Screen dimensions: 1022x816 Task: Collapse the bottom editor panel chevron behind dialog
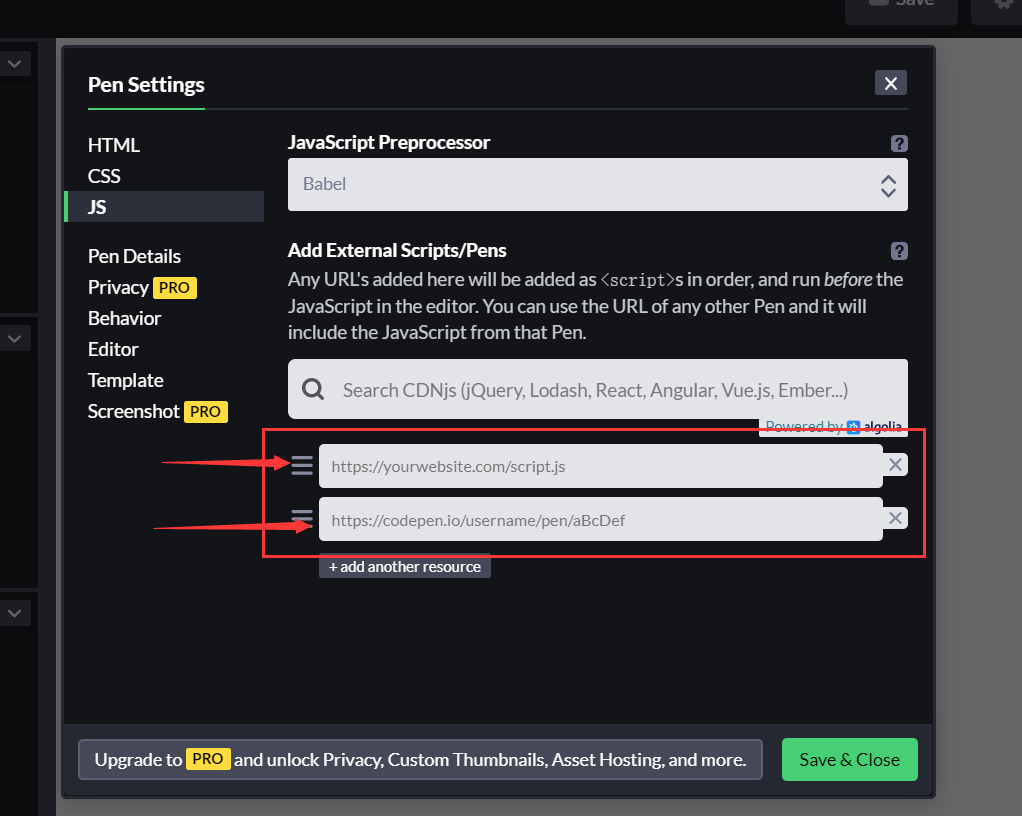pyautogui.click(x=14, y=613)
